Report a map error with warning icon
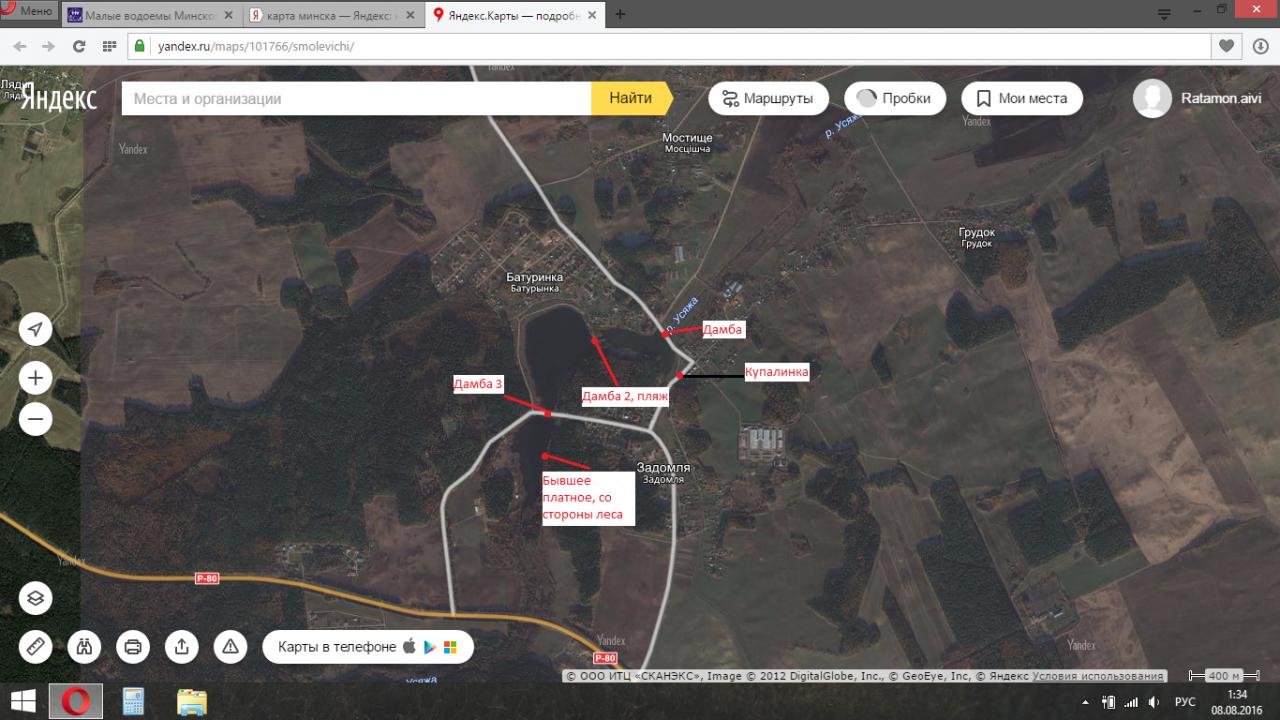Viewport: 1280px width, 720px height. [x=230, y=647]
